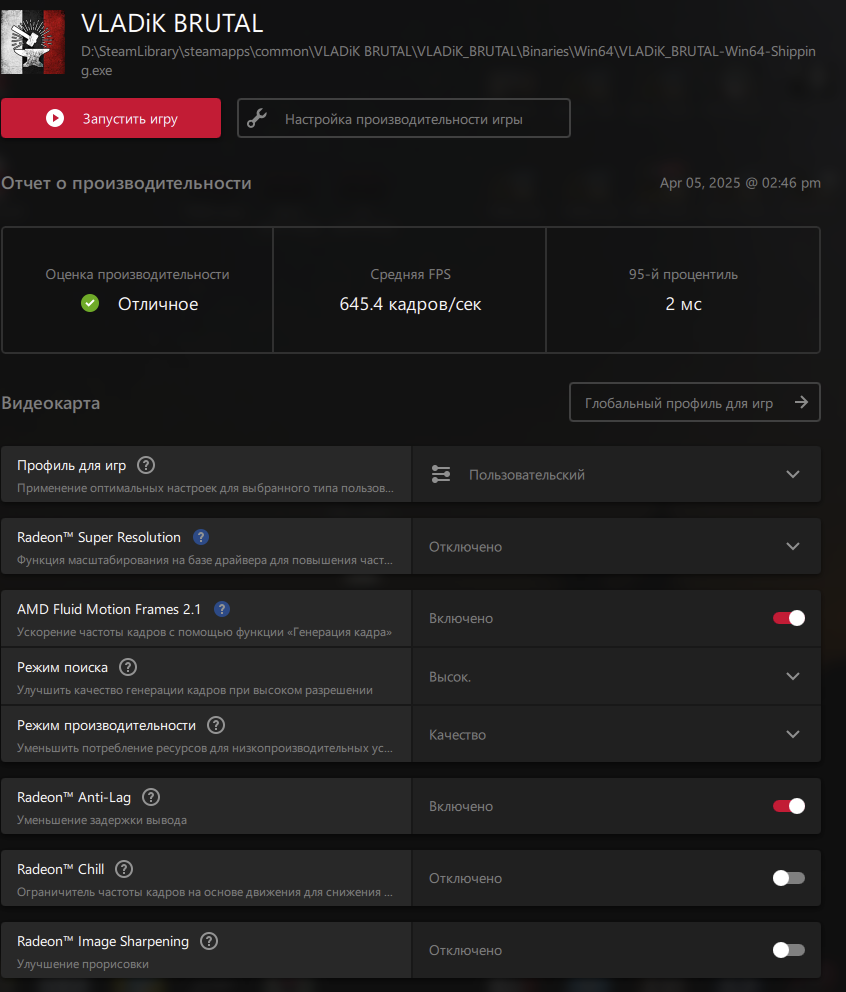The height and width of the screenshot is (992, 846).
Task: Click the 95-й процентиль 2 мс value
Action: 683,304
